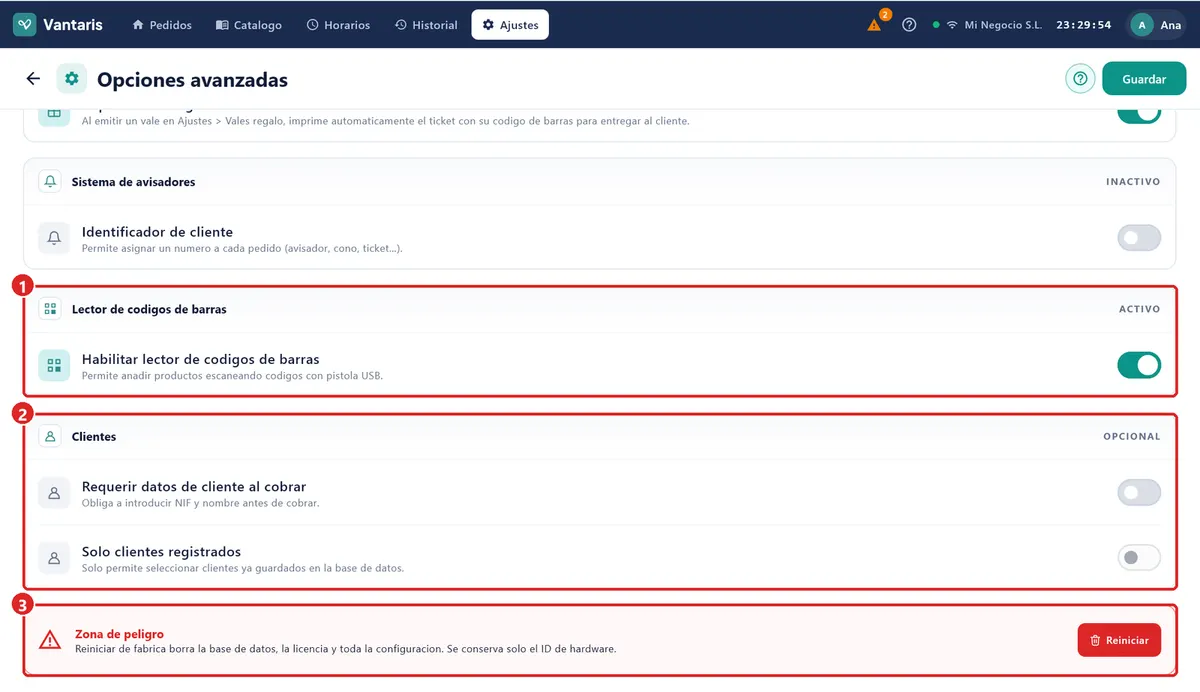Click the bell icon in Sistema de avisadores header
The height and width of the screenshot is (692, 1200).
pyautogui.click(x=50, y=182)
